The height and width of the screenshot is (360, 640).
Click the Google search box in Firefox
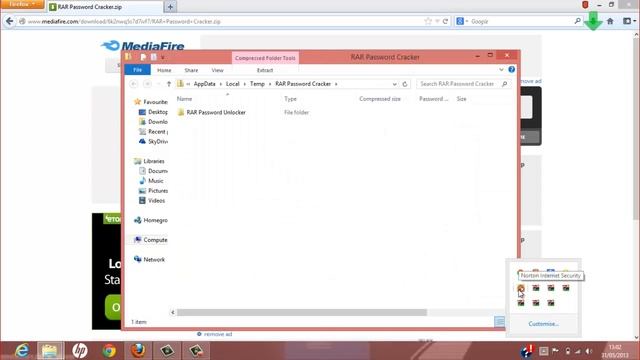click(x=518, y=21)
